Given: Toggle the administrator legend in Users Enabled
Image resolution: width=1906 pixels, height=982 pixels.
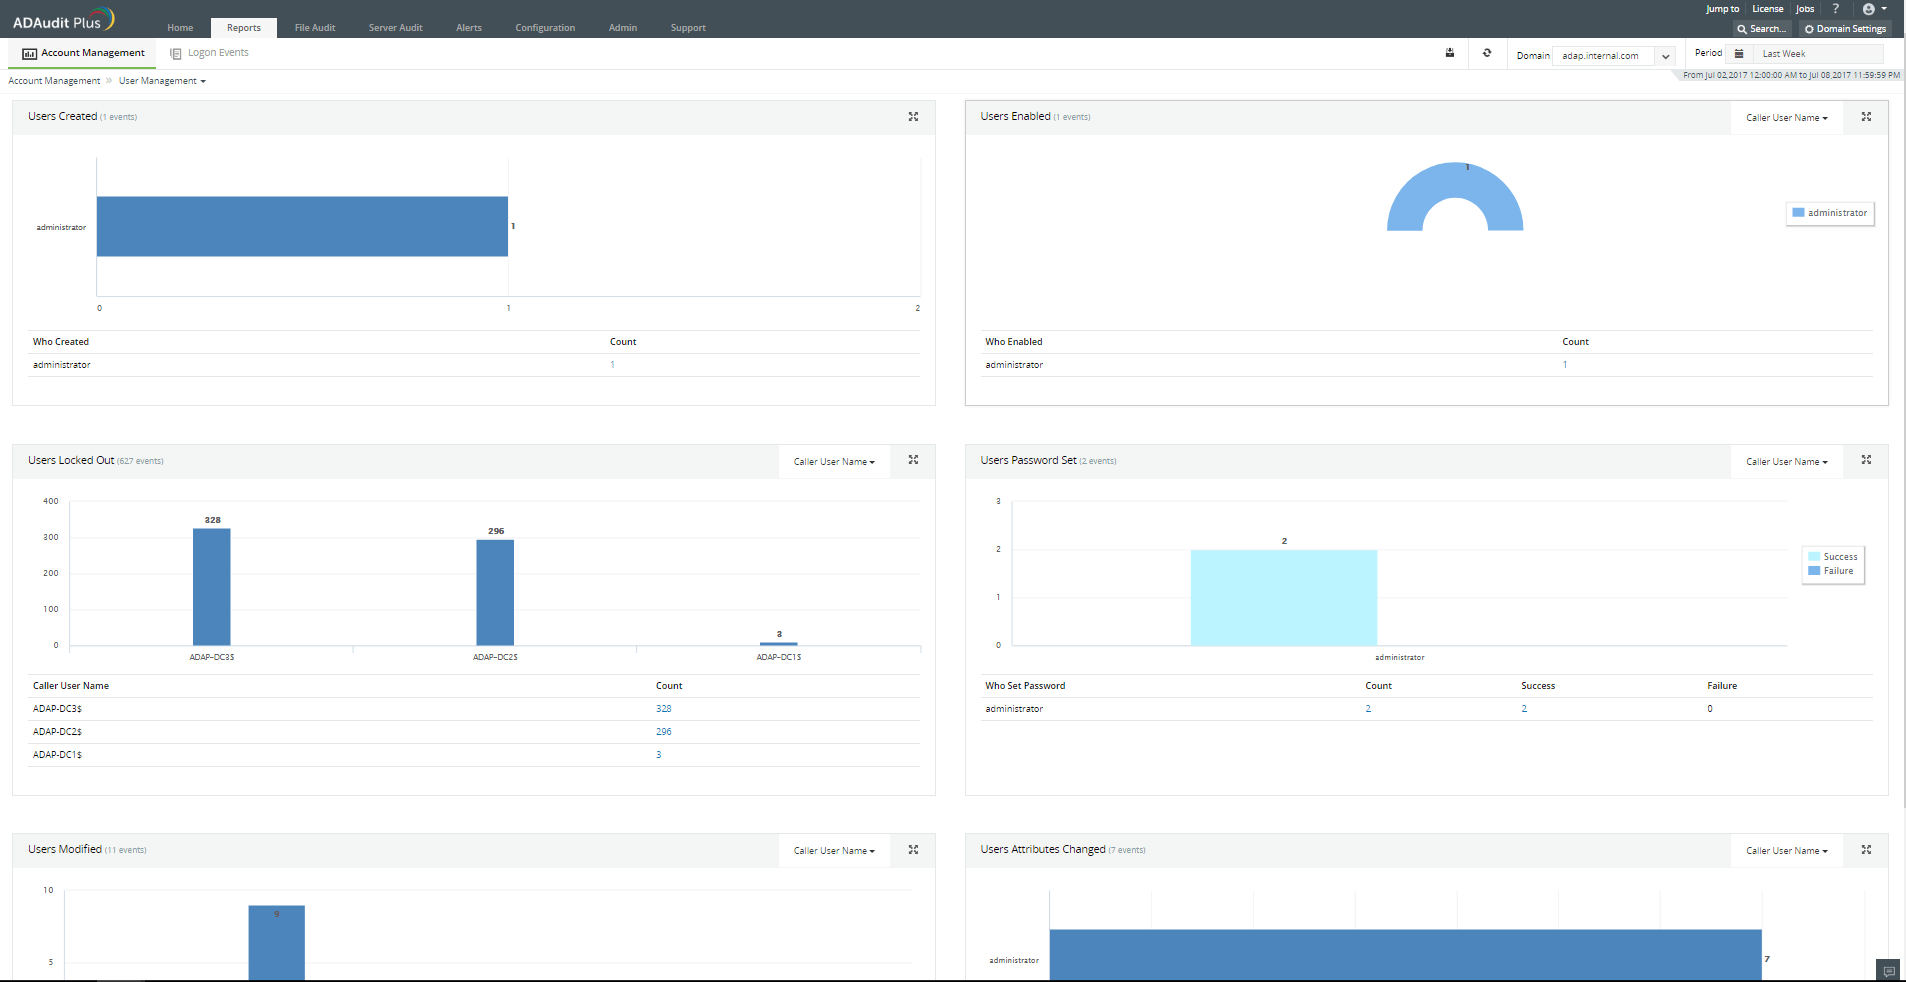Looking at the screenshot, I should pos(1830,213).
